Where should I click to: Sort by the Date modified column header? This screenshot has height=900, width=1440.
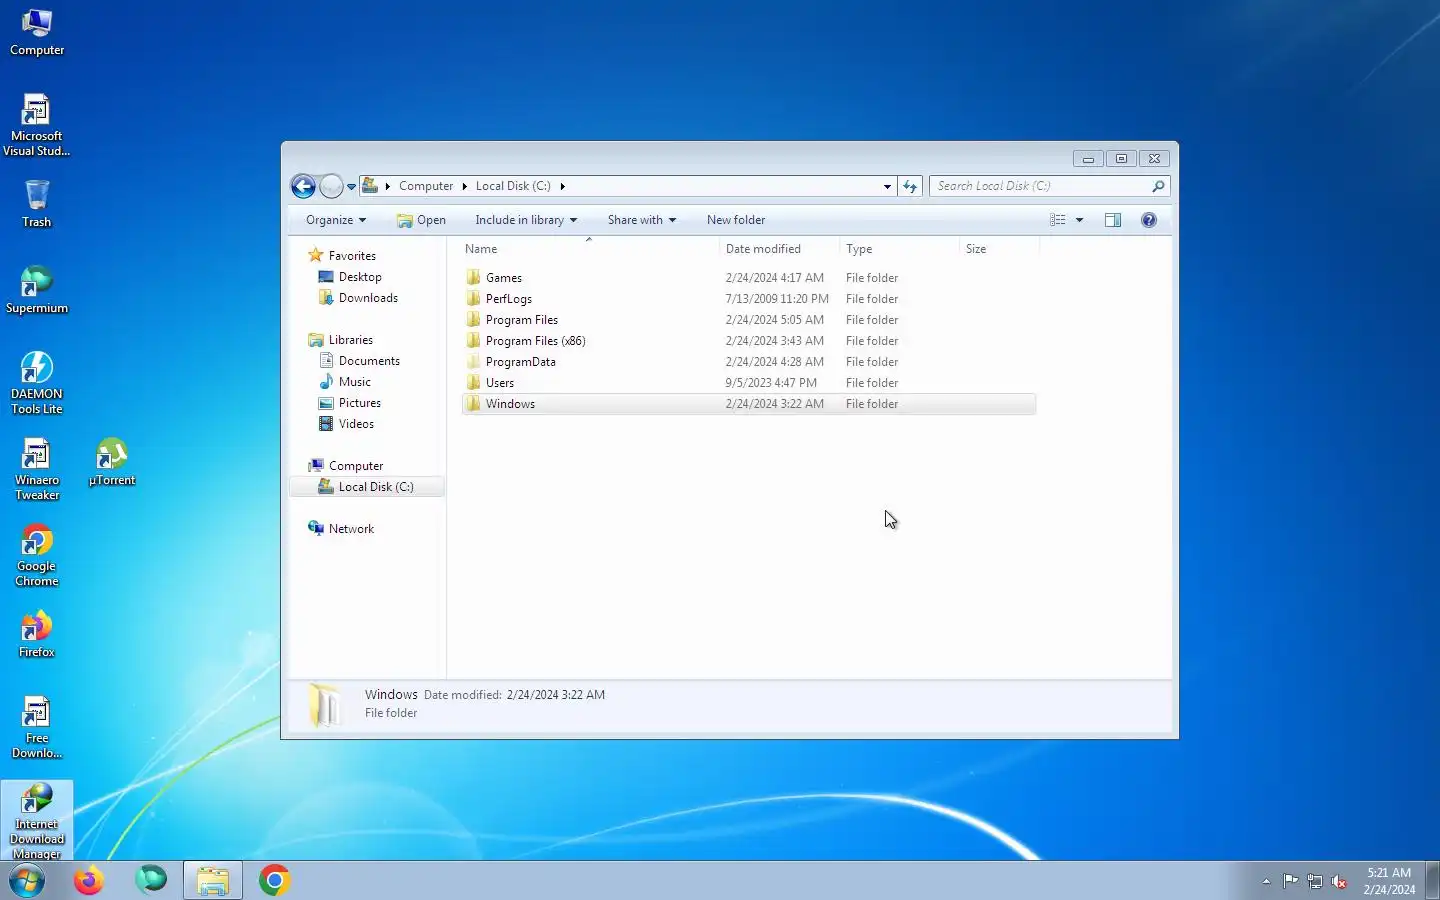(779, 249)
